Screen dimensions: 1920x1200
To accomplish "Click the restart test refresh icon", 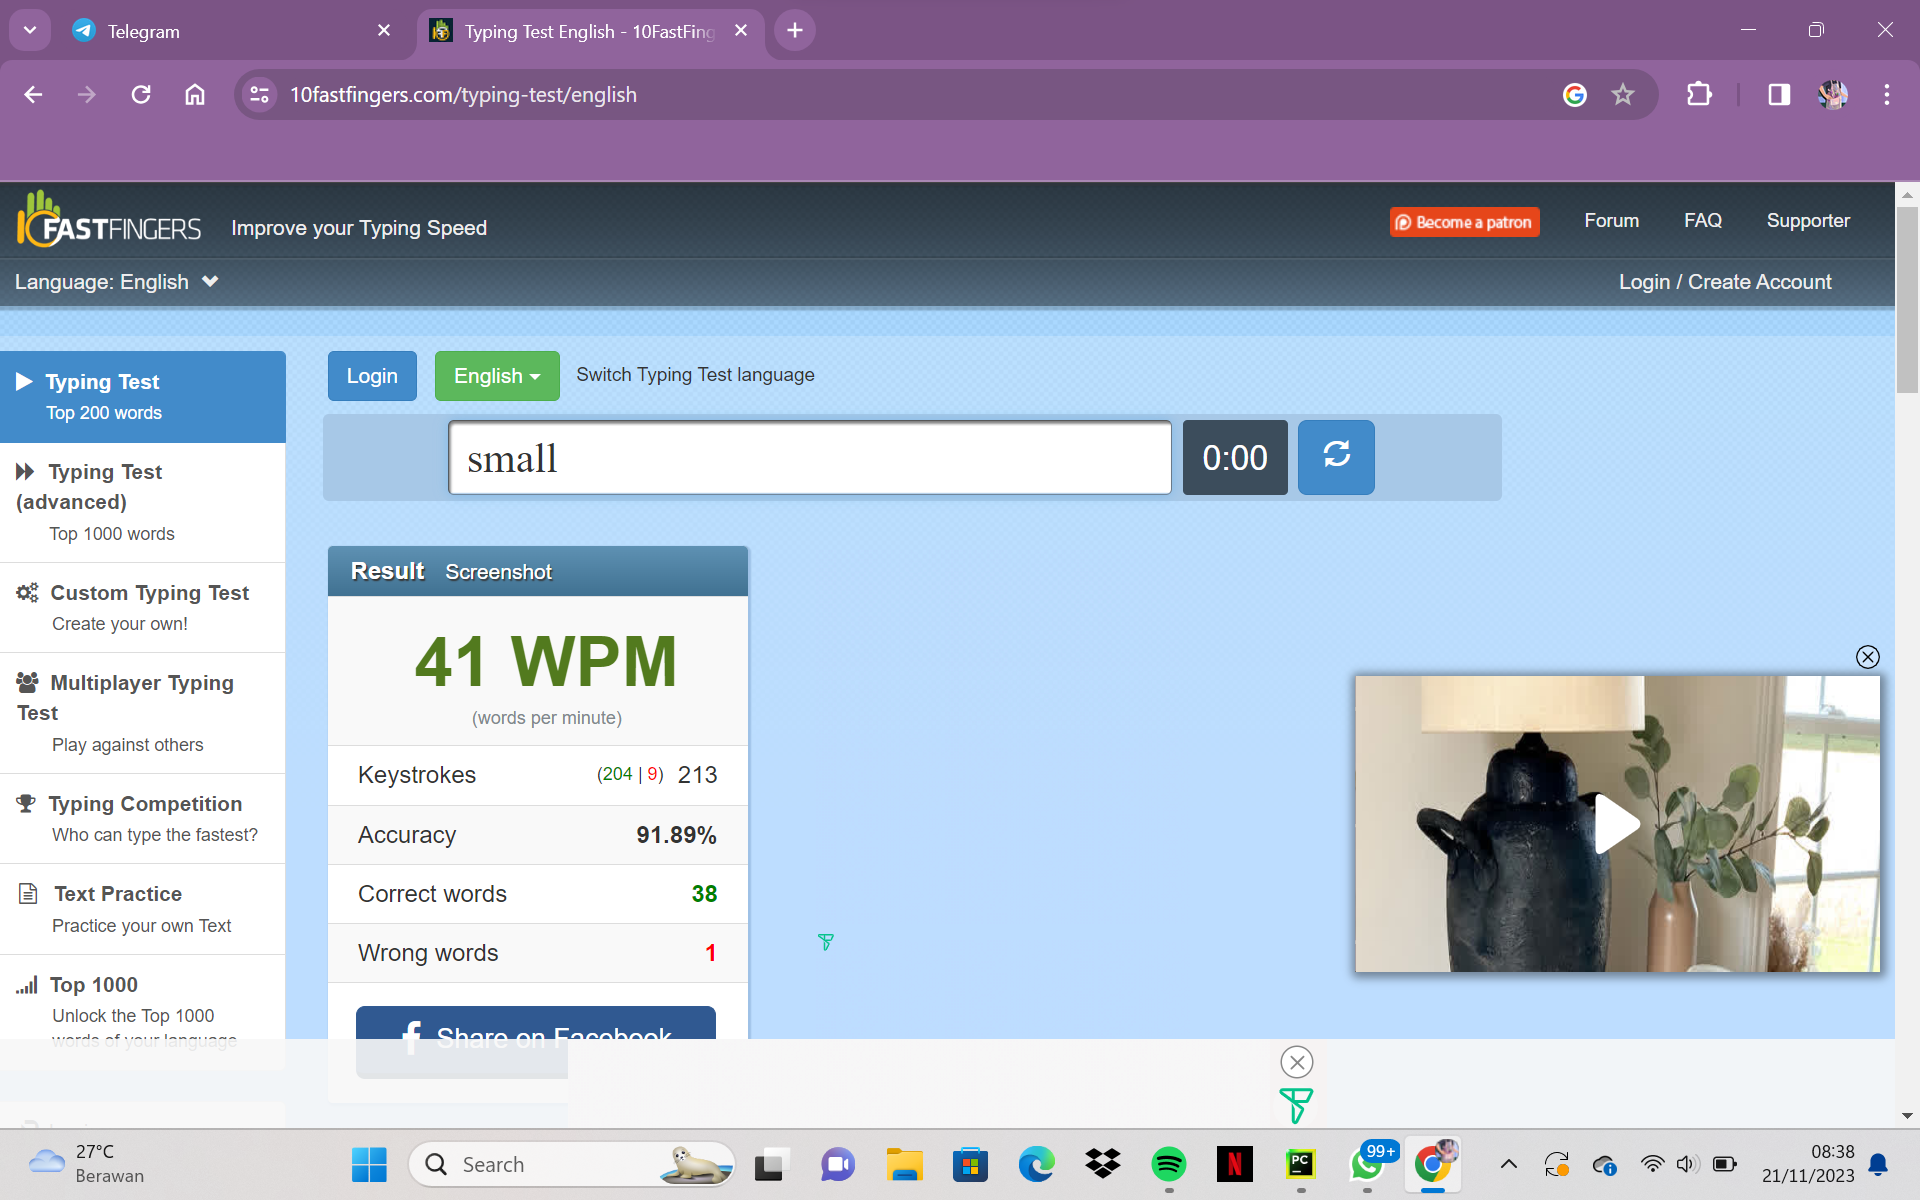I will pyautogui.click(x=1336, y=457).
